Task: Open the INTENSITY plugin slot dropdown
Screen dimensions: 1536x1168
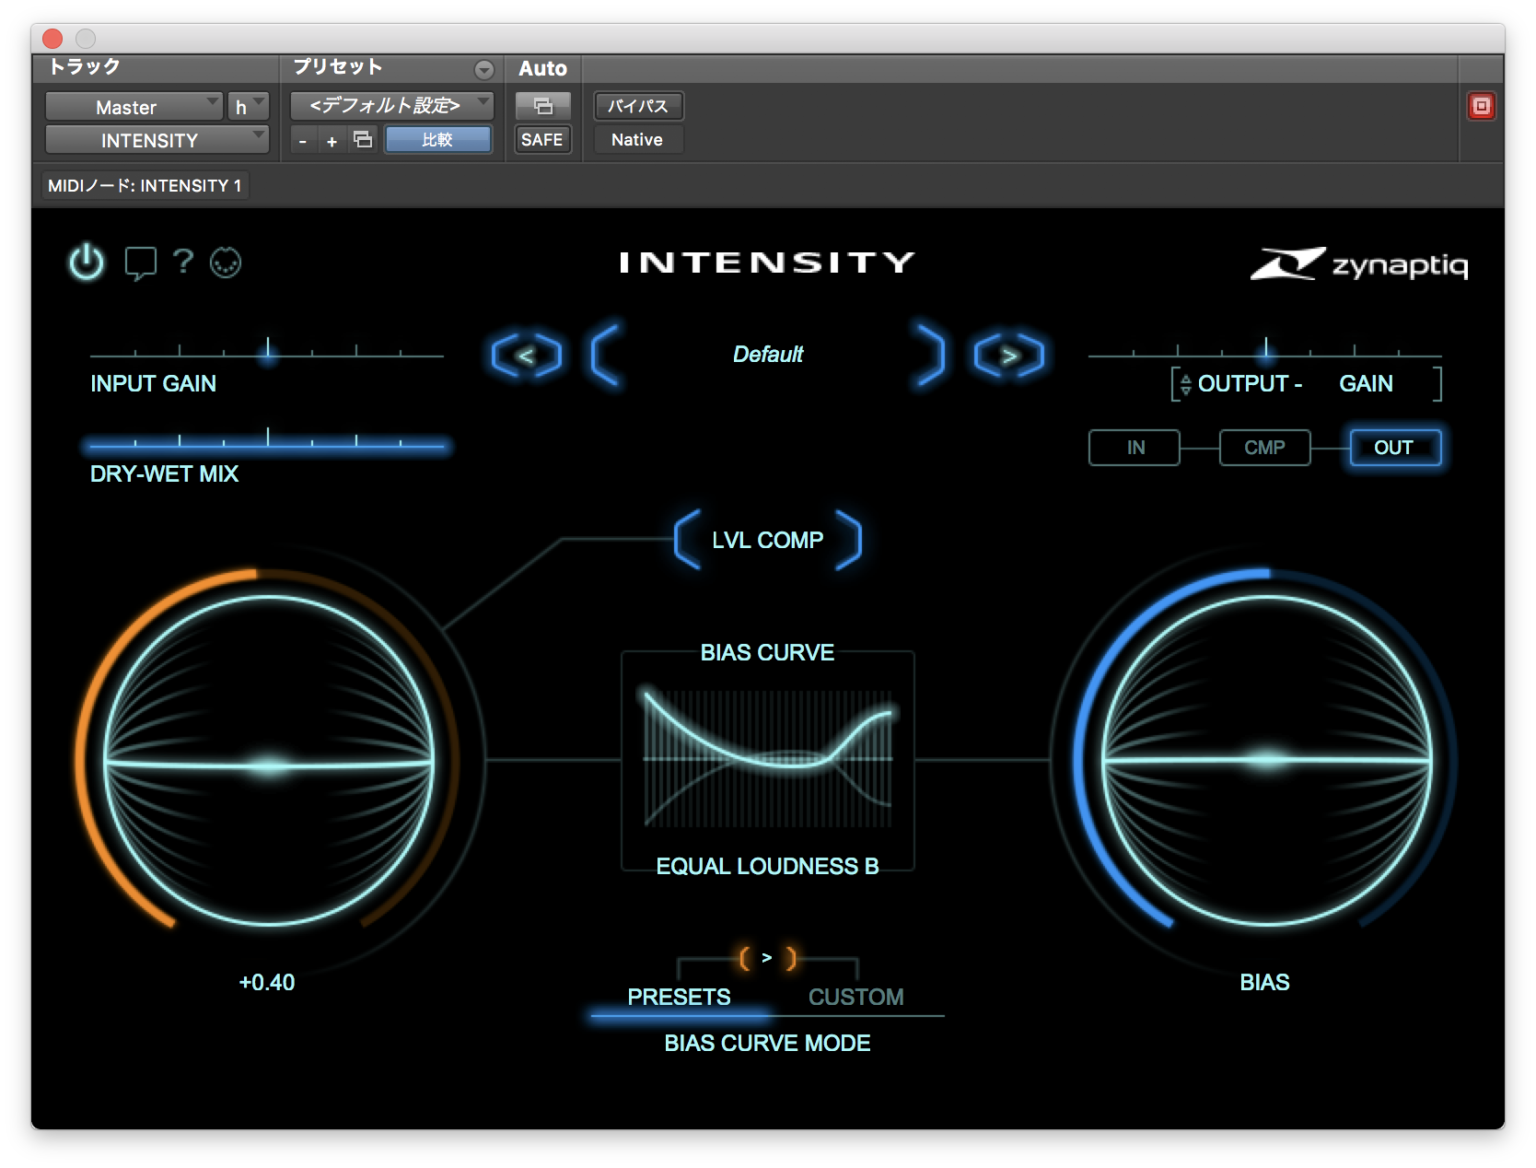Action: pos(156,140)
